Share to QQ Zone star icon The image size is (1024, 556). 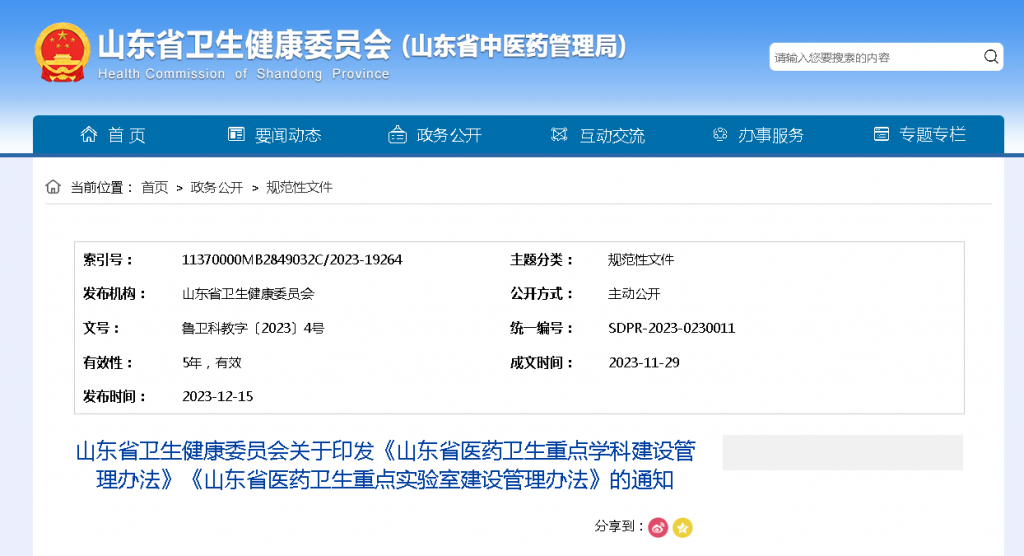pos(682,527)
